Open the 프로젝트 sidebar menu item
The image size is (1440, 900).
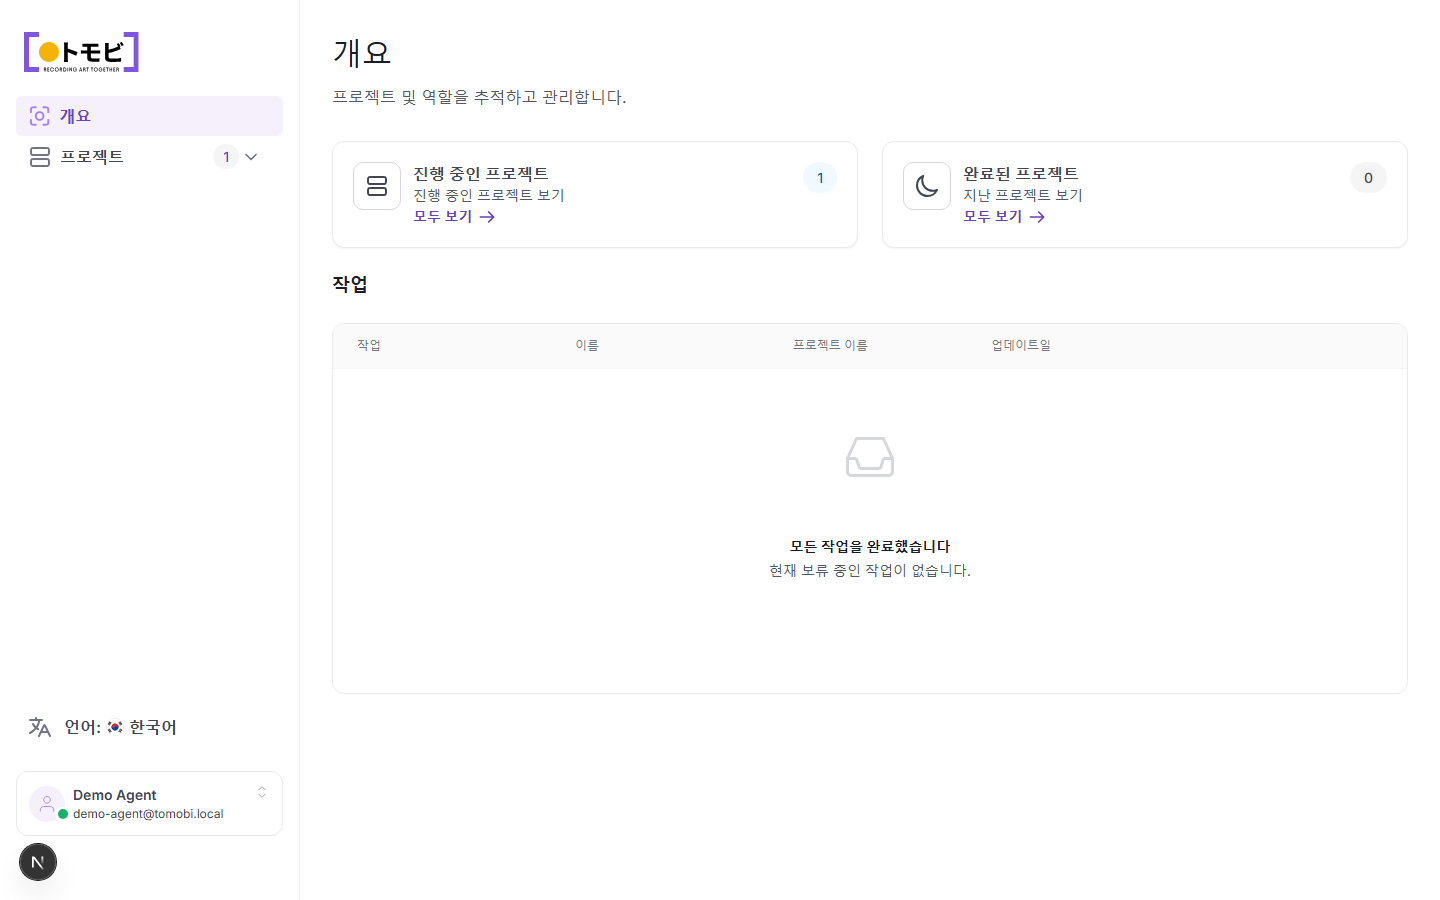(x=149, y=157)
